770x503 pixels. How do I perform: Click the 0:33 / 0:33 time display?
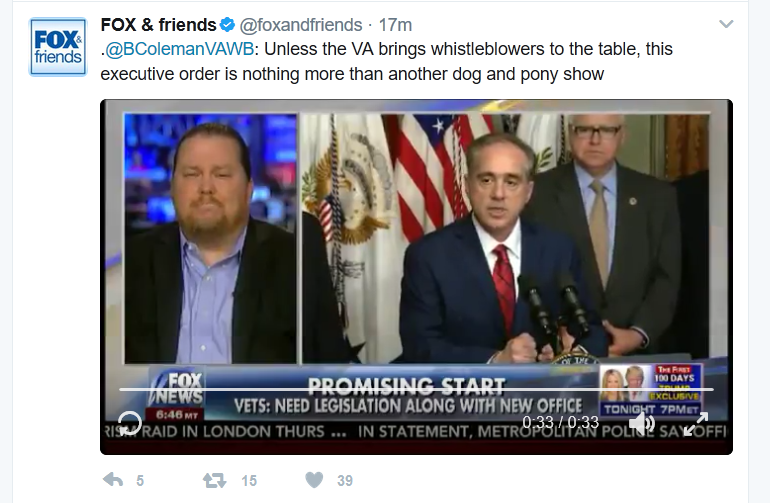click(x=560, y=422)
